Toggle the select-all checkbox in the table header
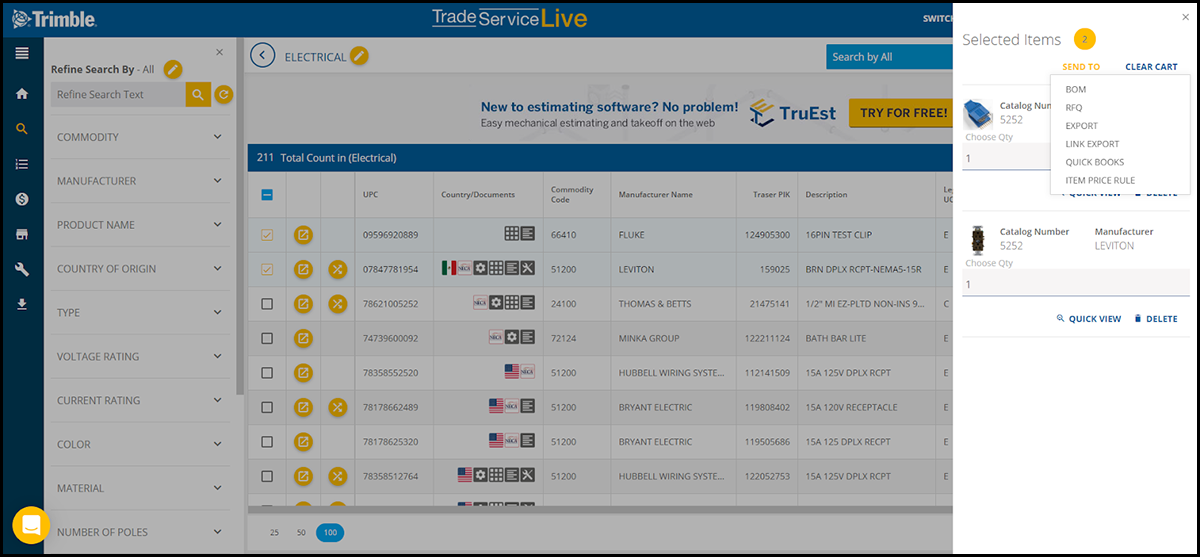This screenshot has height=557, width=1200. (x=267, y=195)
